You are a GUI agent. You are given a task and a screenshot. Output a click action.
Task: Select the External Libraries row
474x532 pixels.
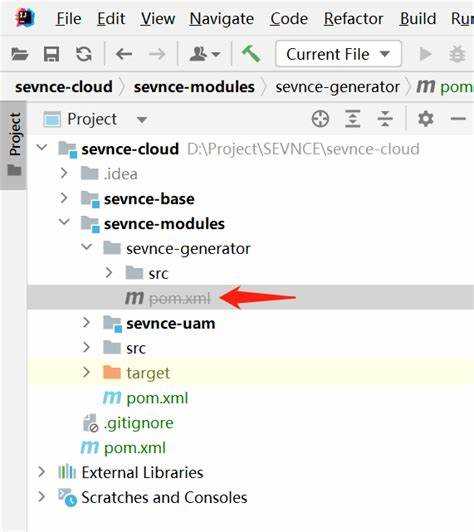pos(251,472)
